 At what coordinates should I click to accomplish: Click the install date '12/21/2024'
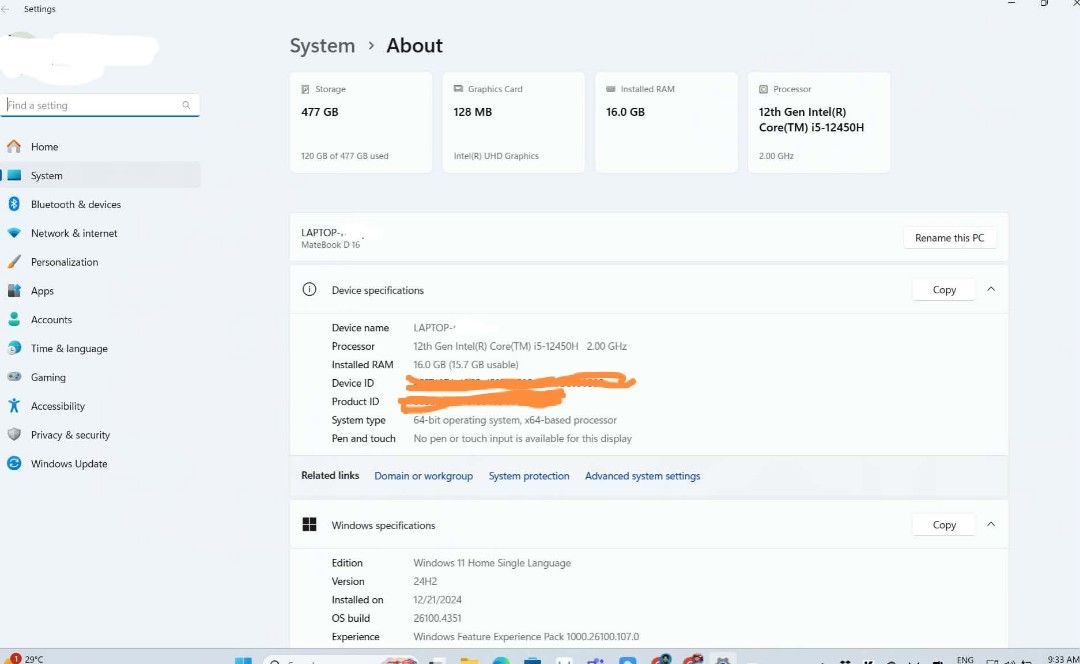437,600
